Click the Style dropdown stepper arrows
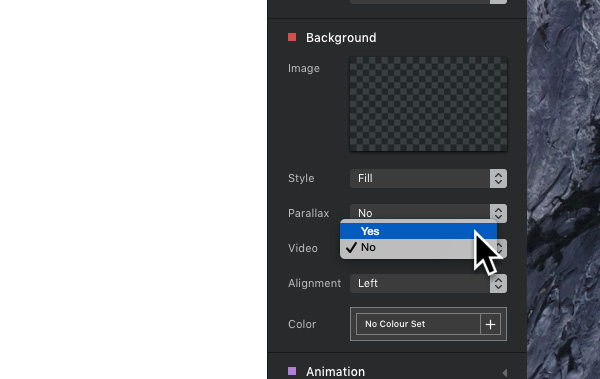This screenshot has height=379, width=600. 498,178
